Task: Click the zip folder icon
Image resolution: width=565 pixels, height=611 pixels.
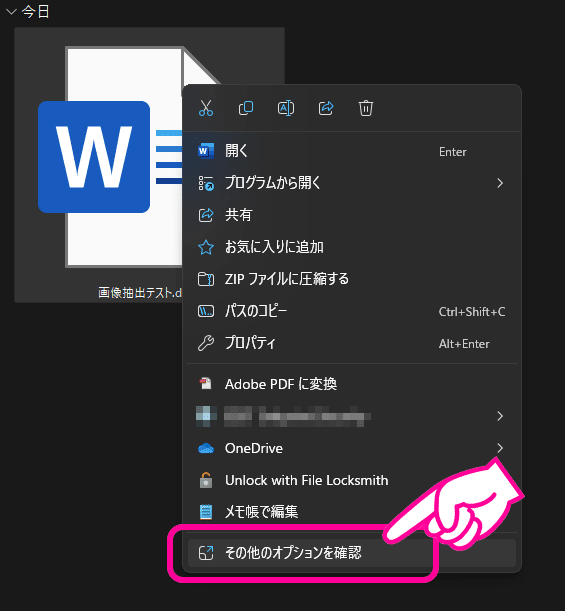Action: (206, 279)
